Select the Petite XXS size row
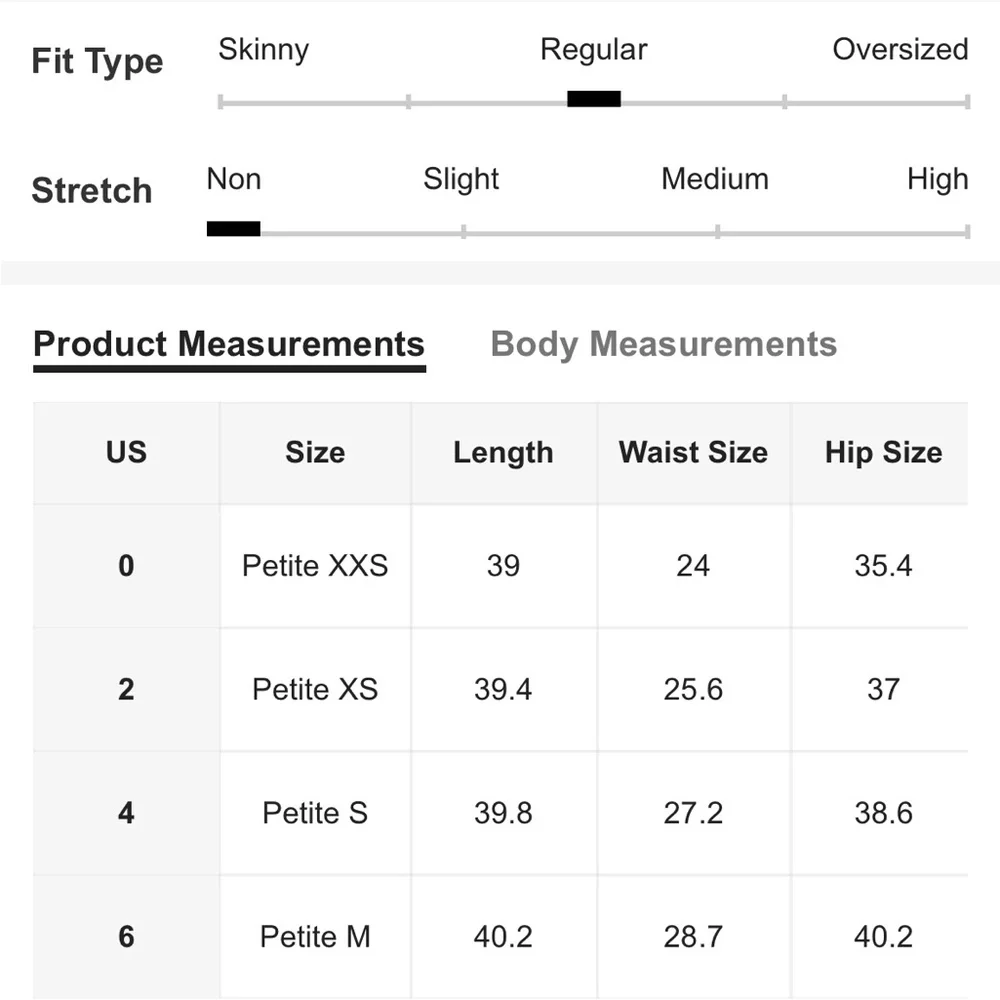Image resolution: width=1000 pixels, height=1000 pixels. pos(315,565)
